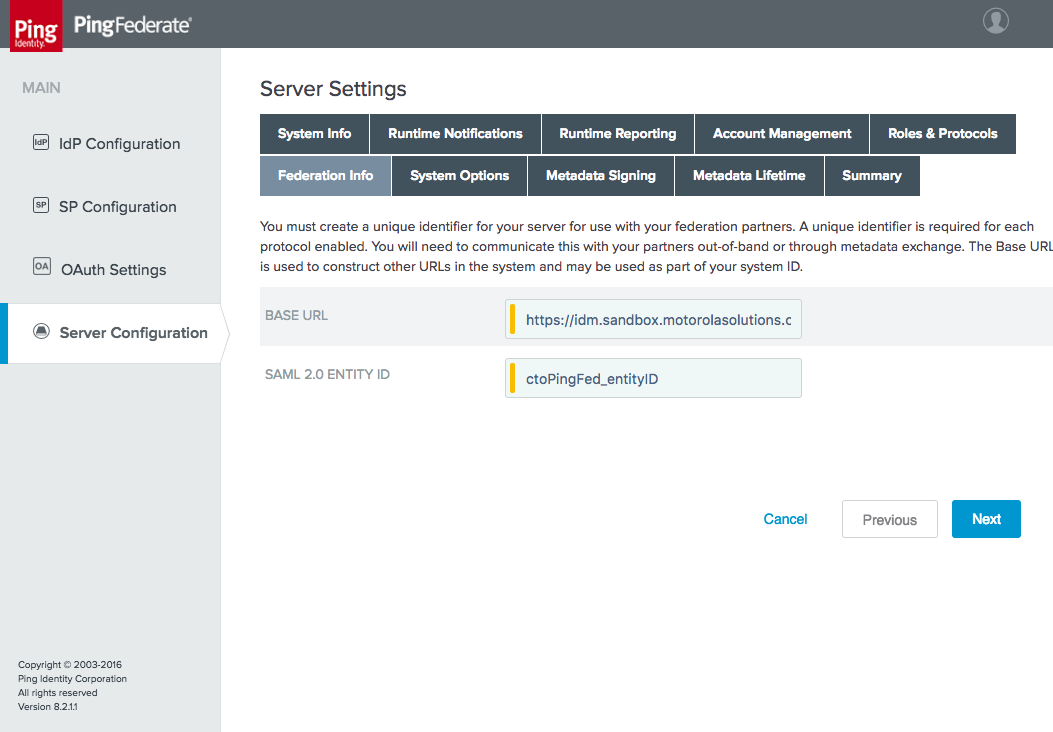Screen dimensions: 1053x732
Task: Focus the SAML 2.0 Entity ID field
Action: 653,378
